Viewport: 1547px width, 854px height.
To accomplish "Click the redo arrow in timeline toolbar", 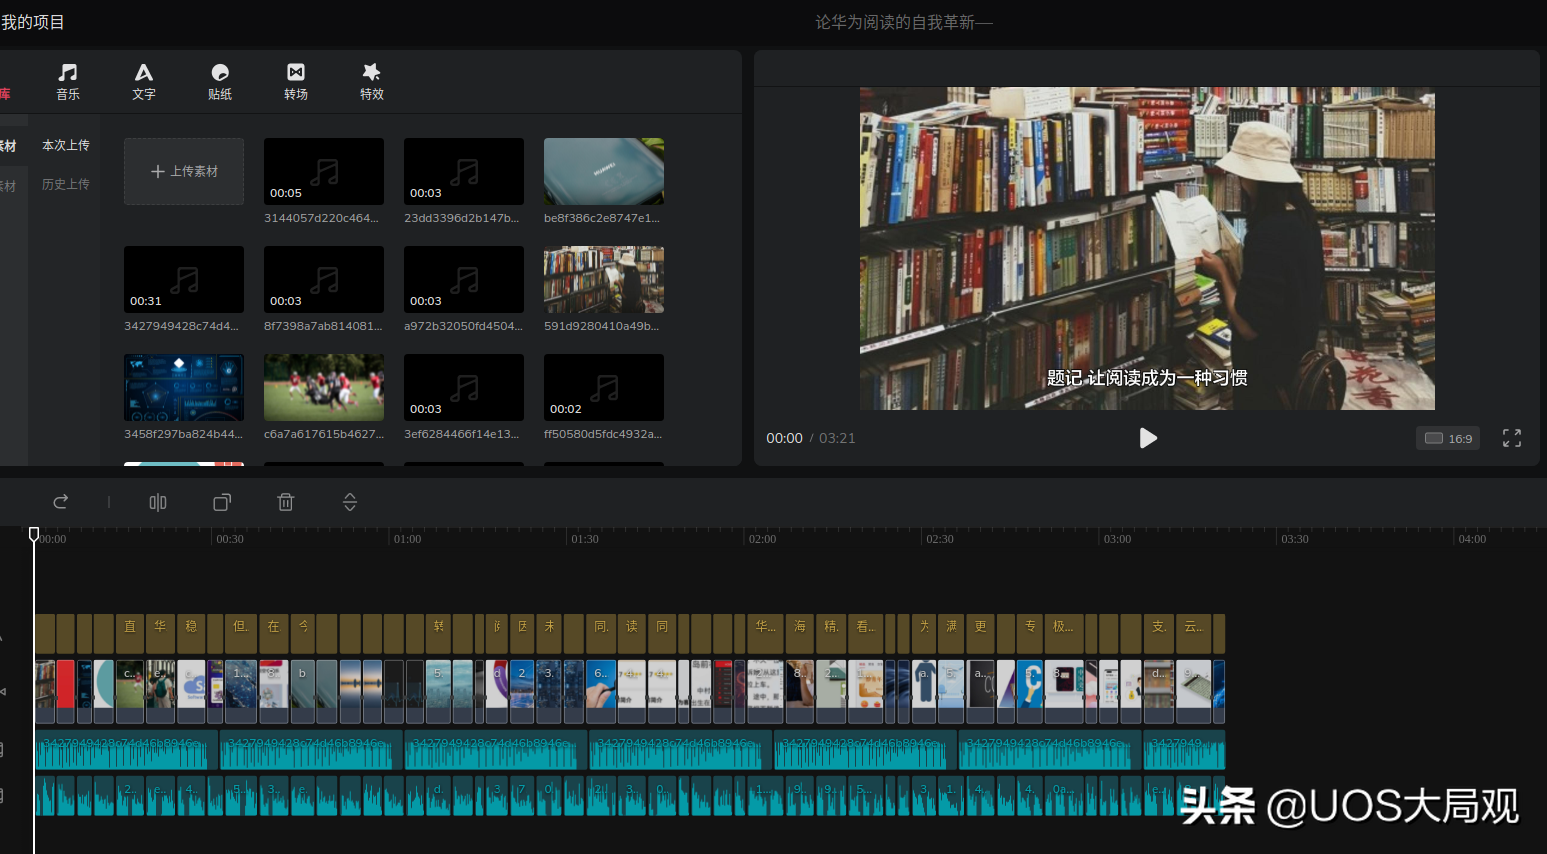I will point(61,502).
